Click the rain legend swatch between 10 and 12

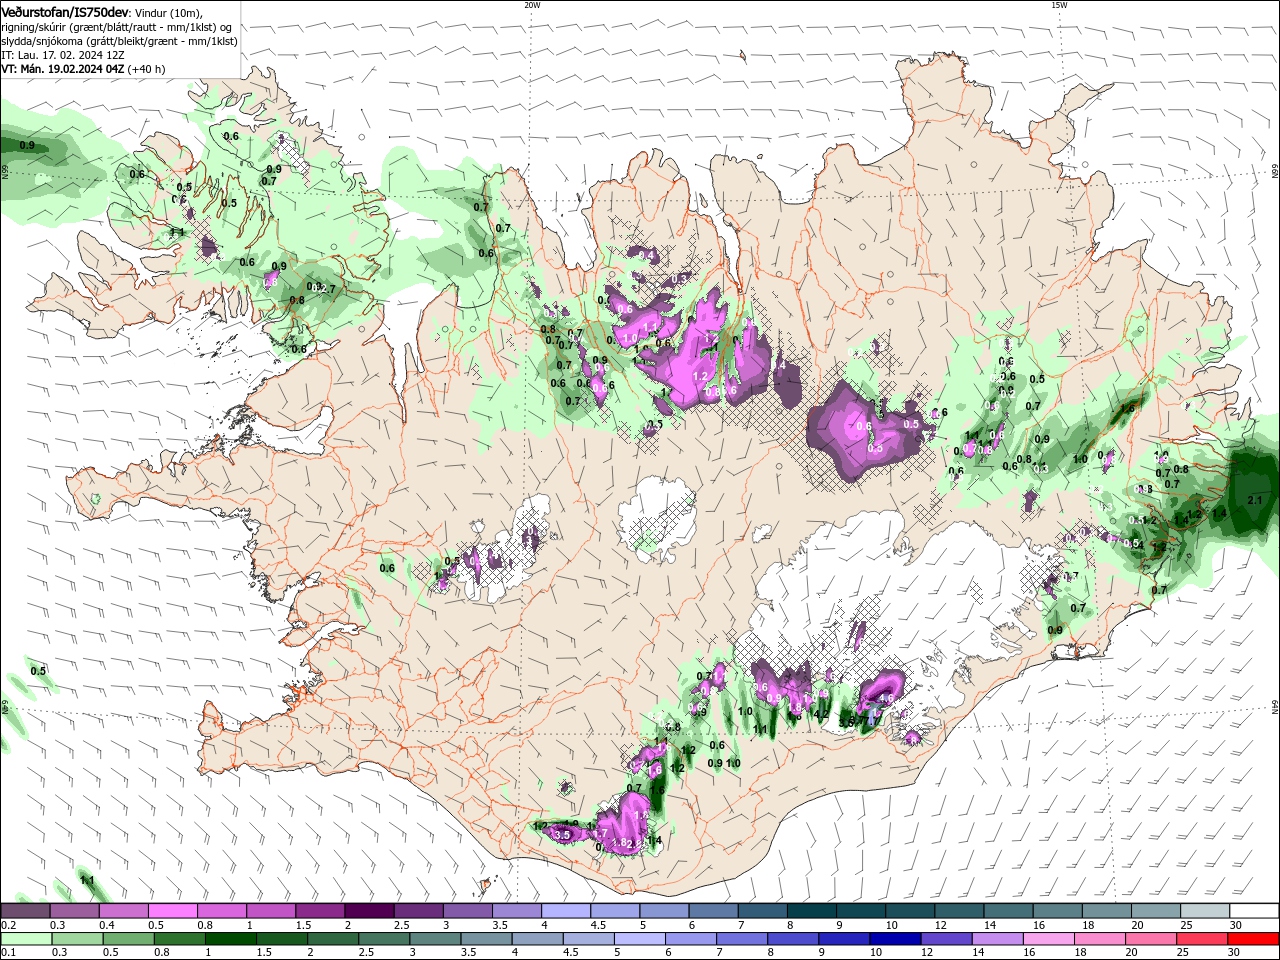tap(895, 939)
